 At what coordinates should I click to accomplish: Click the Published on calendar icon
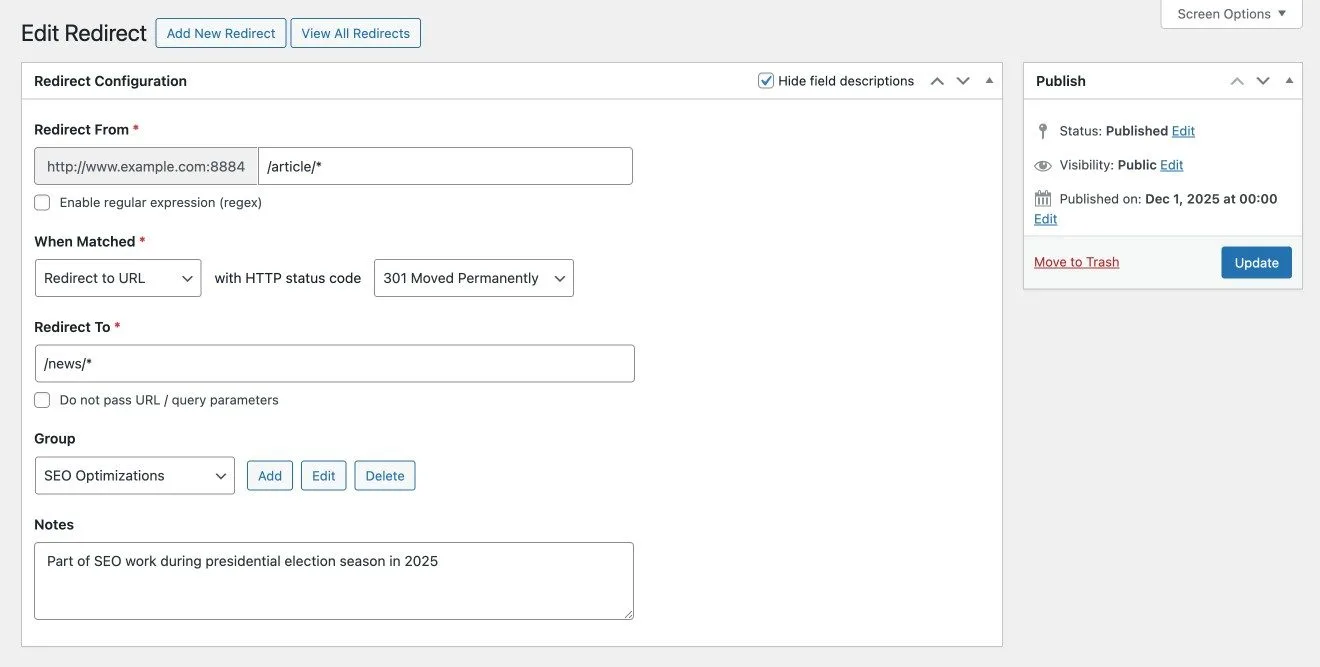(x=1043, y=199)
